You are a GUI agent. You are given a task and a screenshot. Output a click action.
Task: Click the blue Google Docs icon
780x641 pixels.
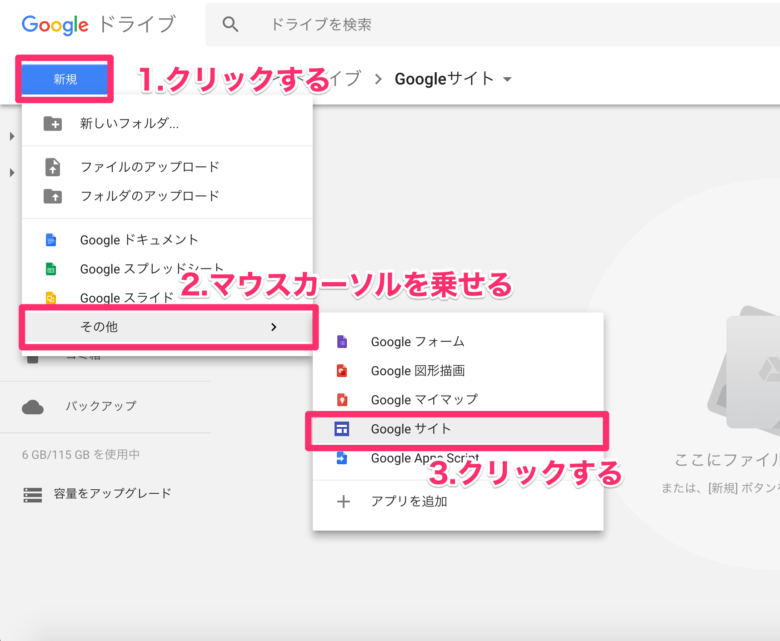pyautogui.click(x=51, y=240)
